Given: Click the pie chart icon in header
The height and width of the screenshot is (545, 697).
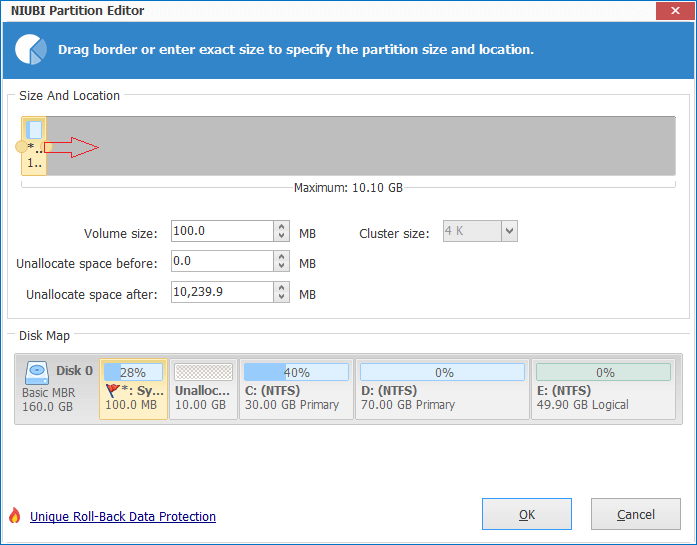Looking at the screenshot, I should pyautogui.click(x=32, y=49).
